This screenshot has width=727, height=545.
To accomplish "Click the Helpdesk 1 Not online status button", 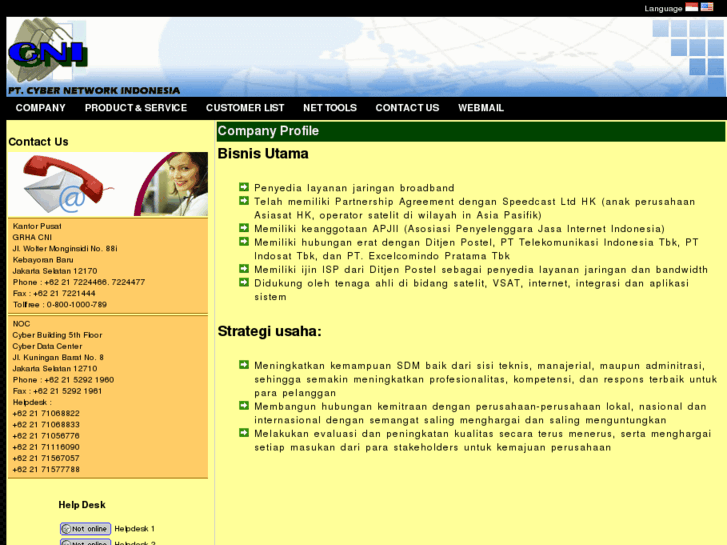I will click(85, 529).
